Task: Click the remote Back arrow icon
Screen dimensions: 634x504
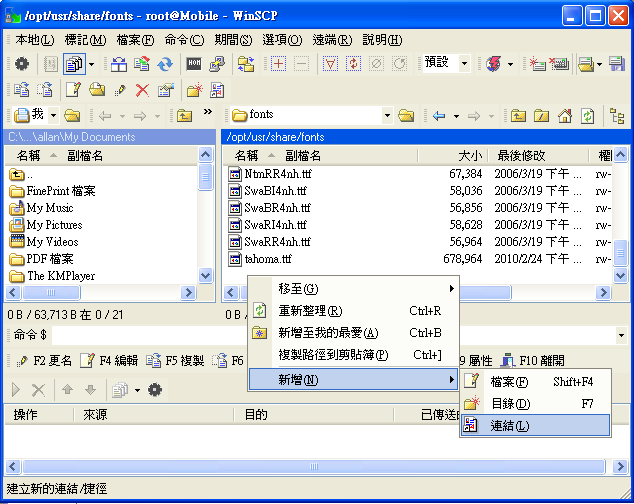Action: (439, 116)
